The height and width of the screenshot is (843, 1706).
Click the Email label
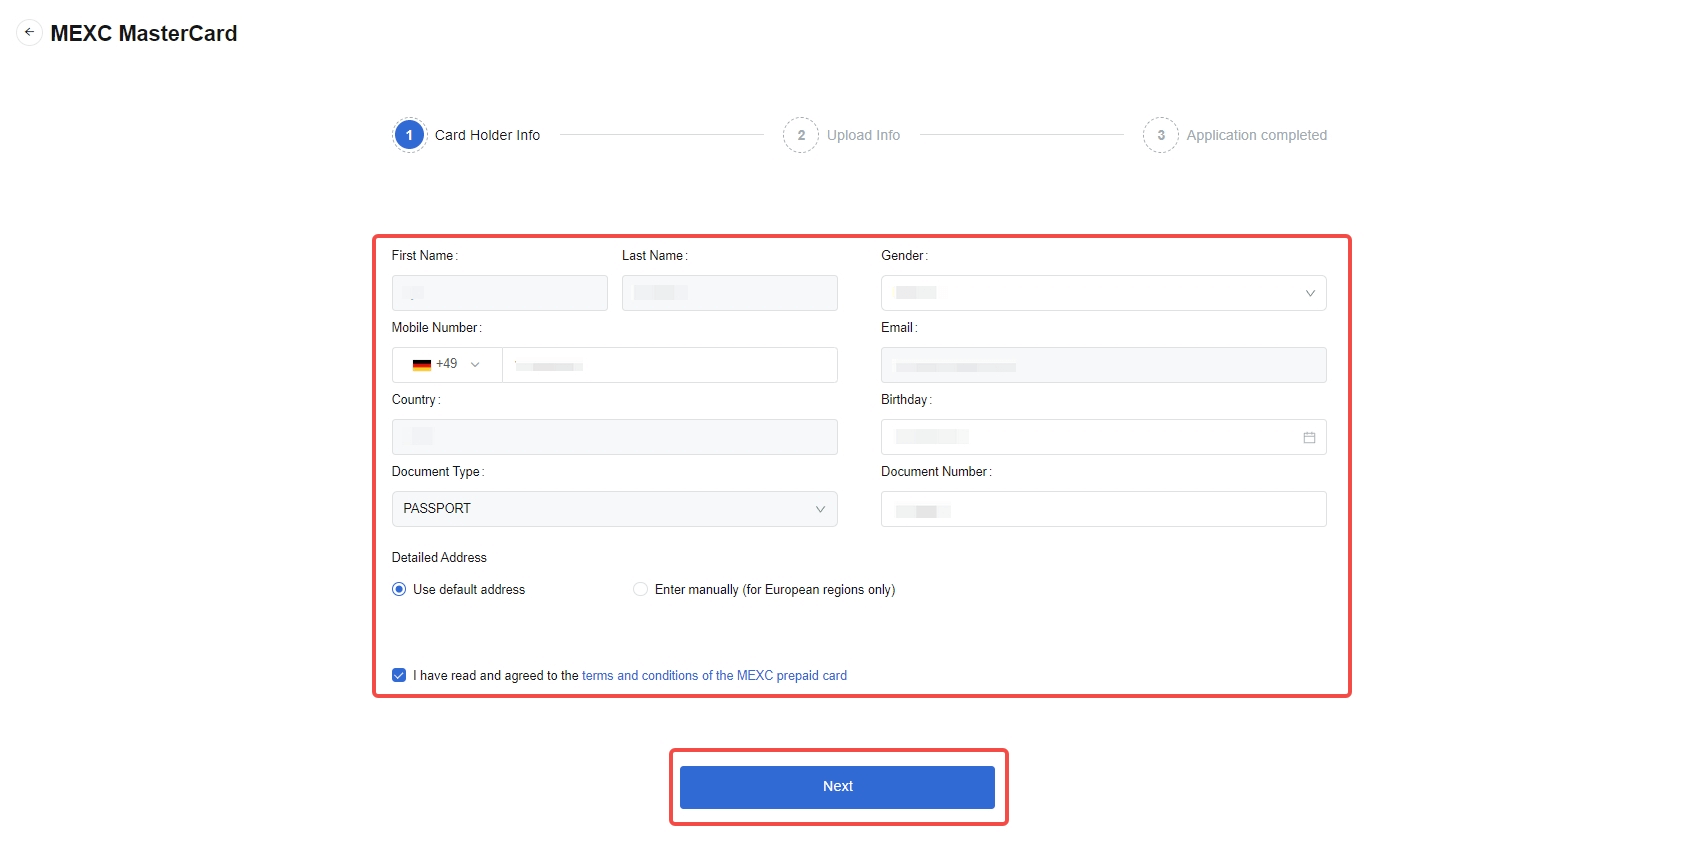coord(899,327)
